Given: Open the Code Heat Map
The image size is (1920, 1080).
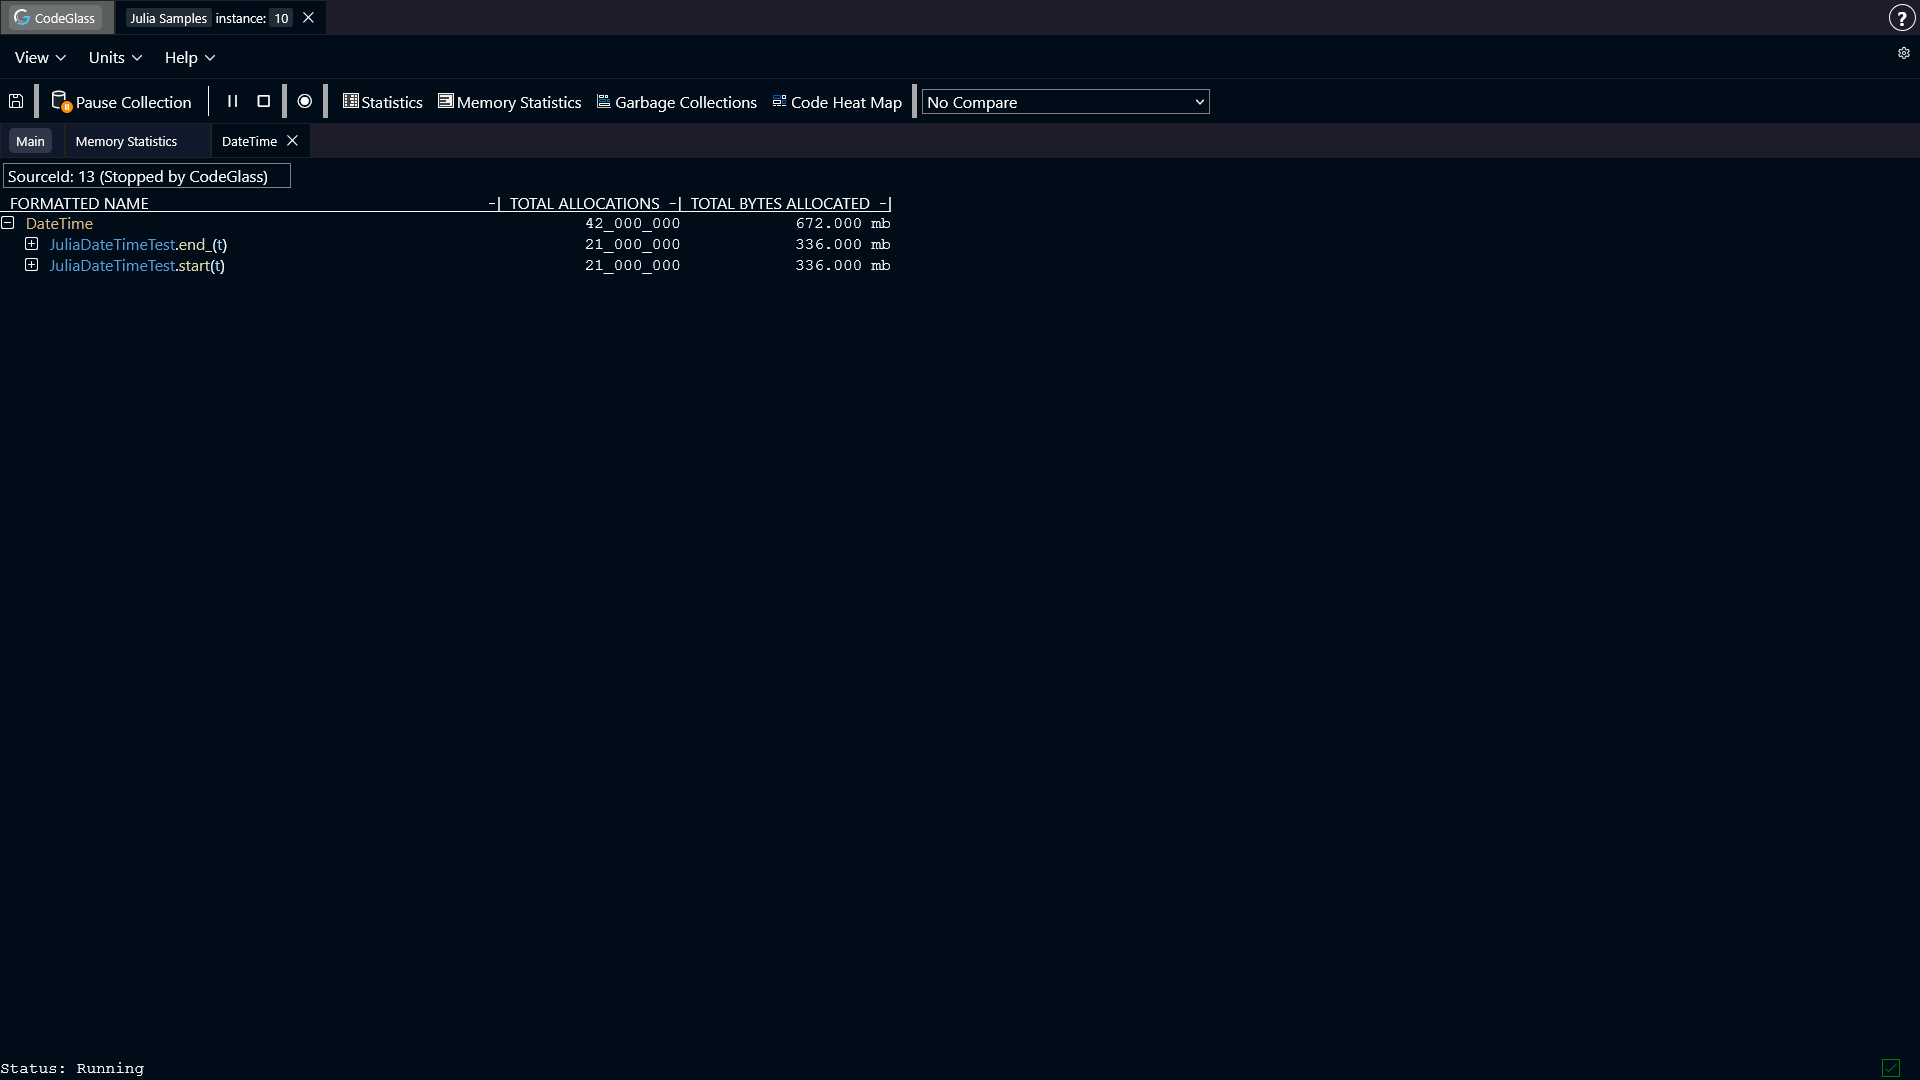Looking at the screenshot, I should (x=837, y=102).
